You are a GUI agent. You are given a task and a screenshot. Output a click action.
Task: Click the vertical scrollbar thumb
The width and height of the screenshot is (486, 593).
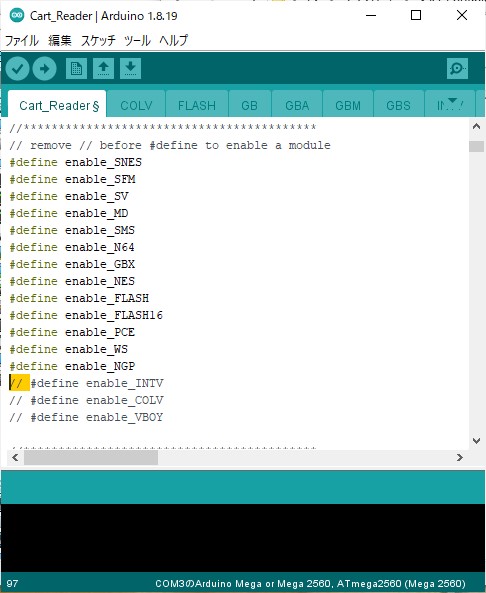[x=477, y=146]
